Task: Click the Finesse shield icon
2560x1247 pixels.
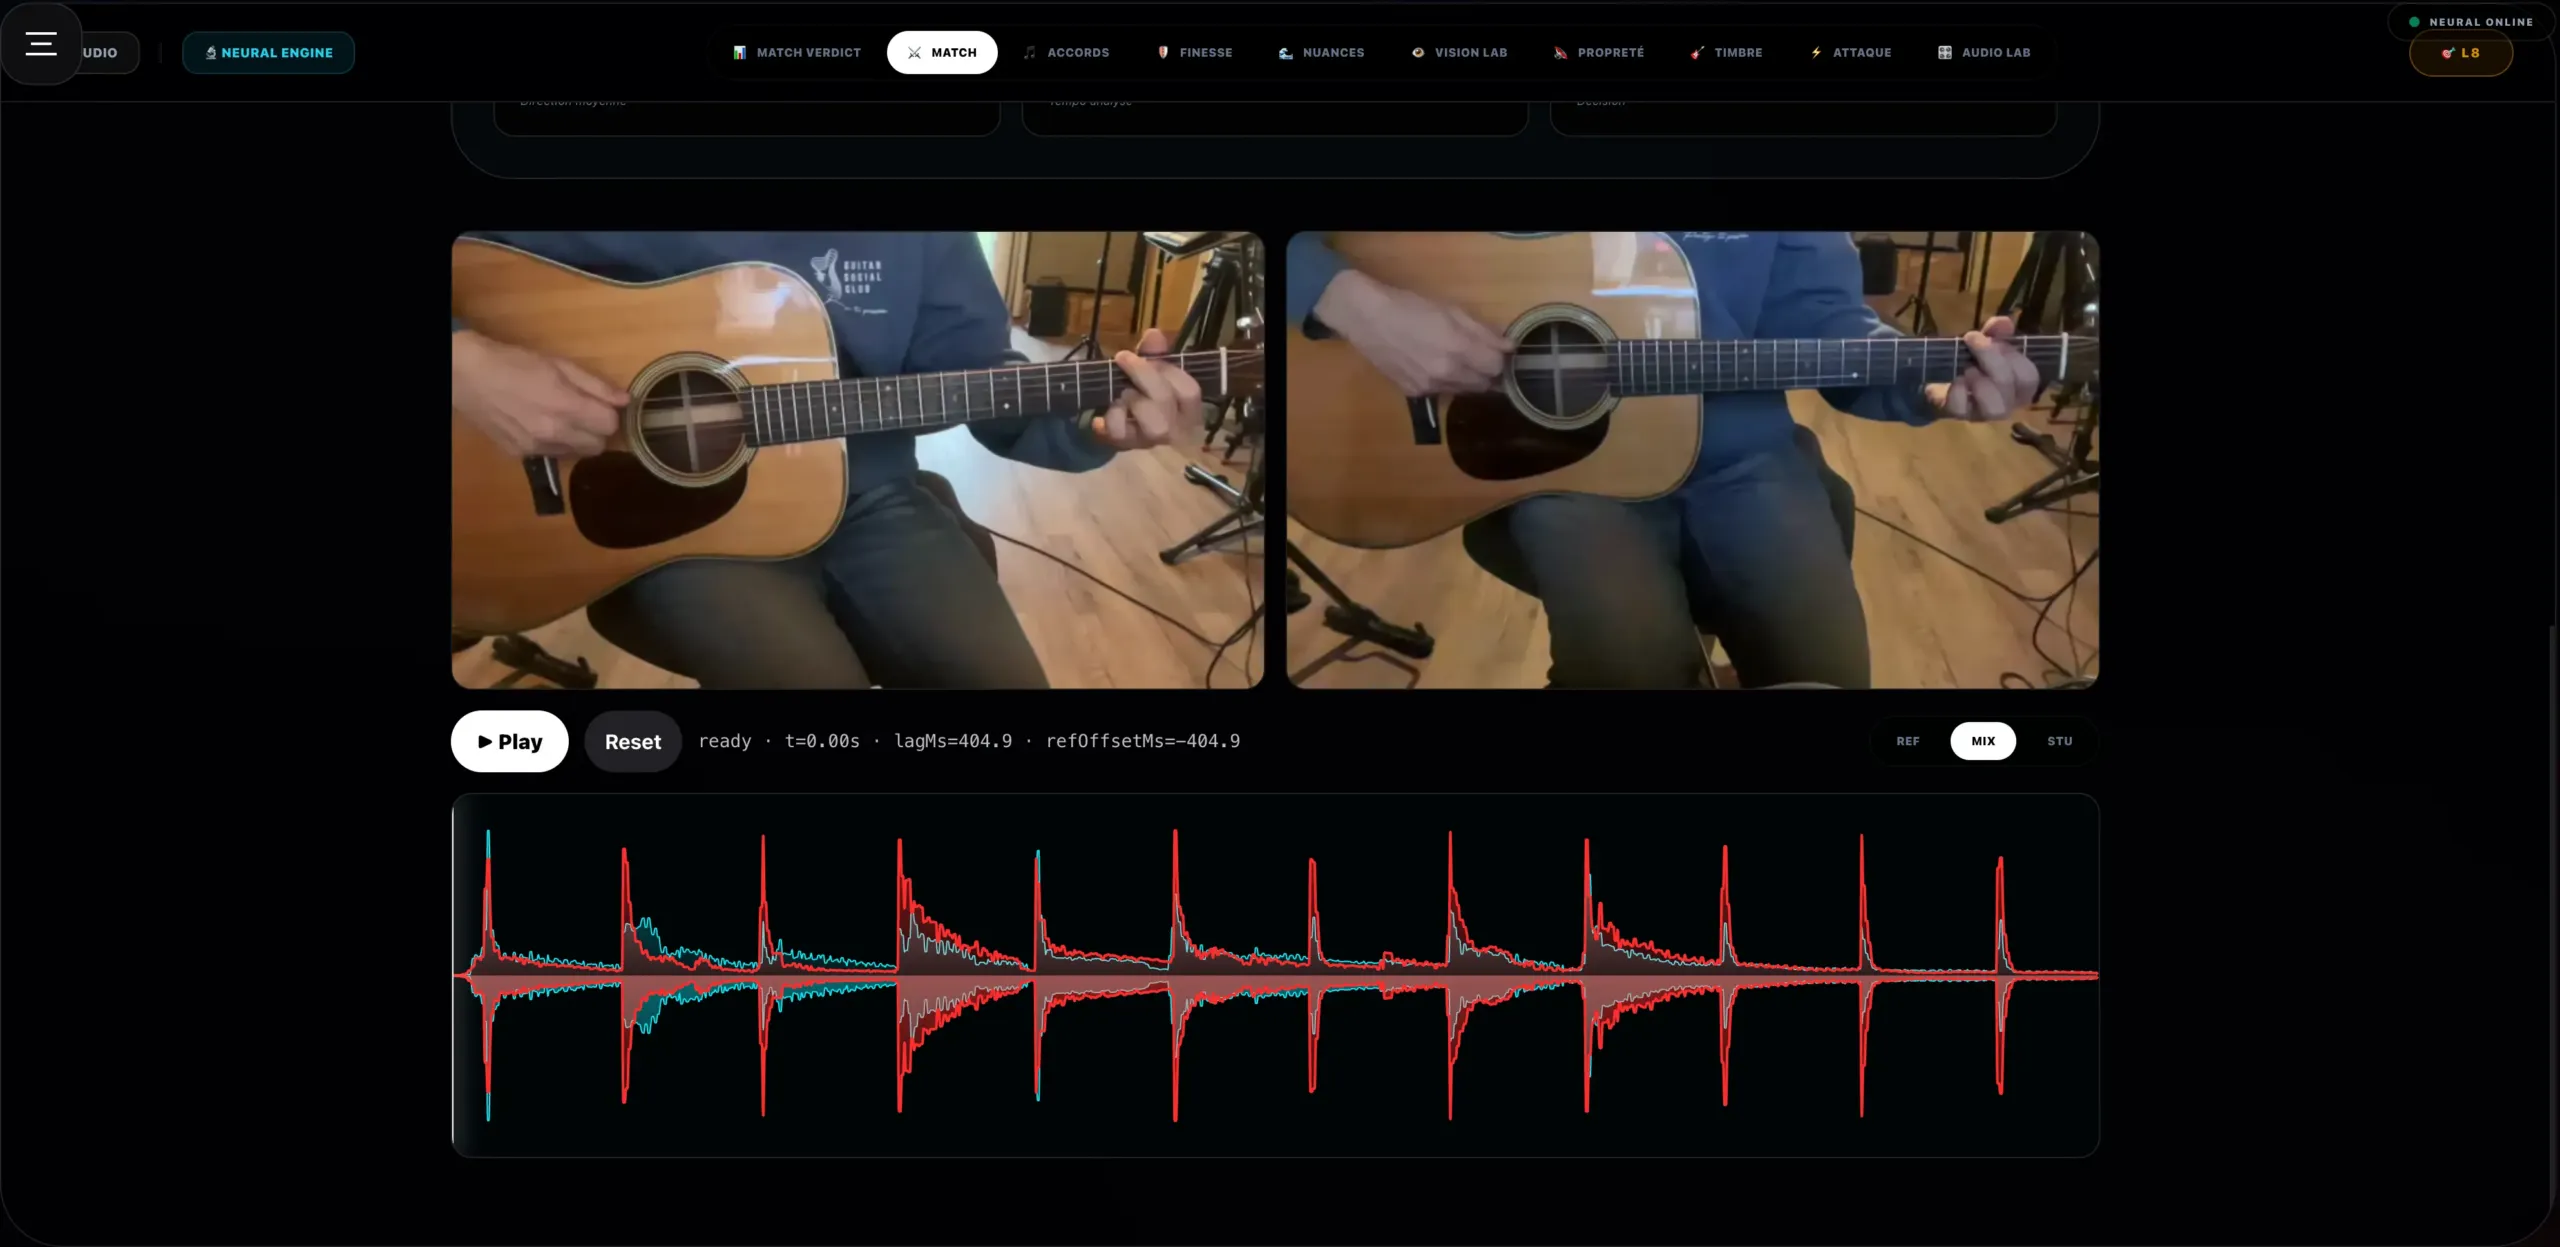Action: tap(1162, 52)
